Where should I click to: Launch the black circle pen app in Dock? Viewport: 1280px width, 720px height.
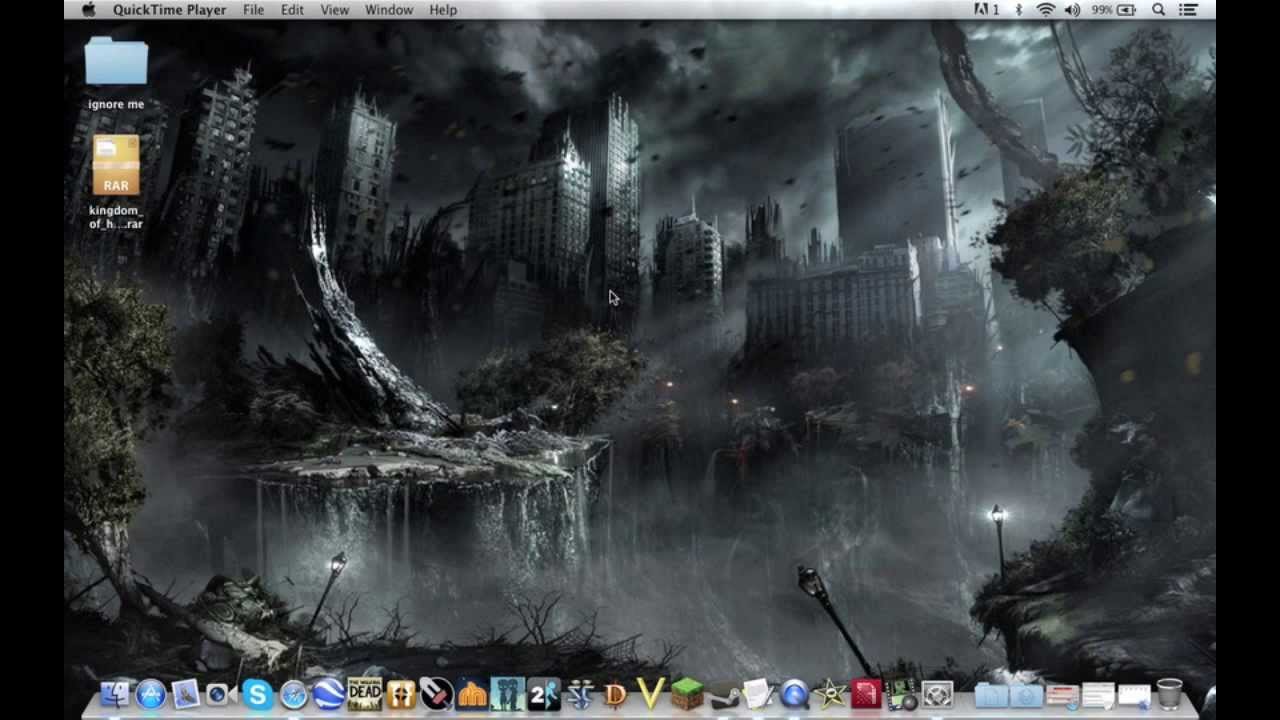point(437,694)
